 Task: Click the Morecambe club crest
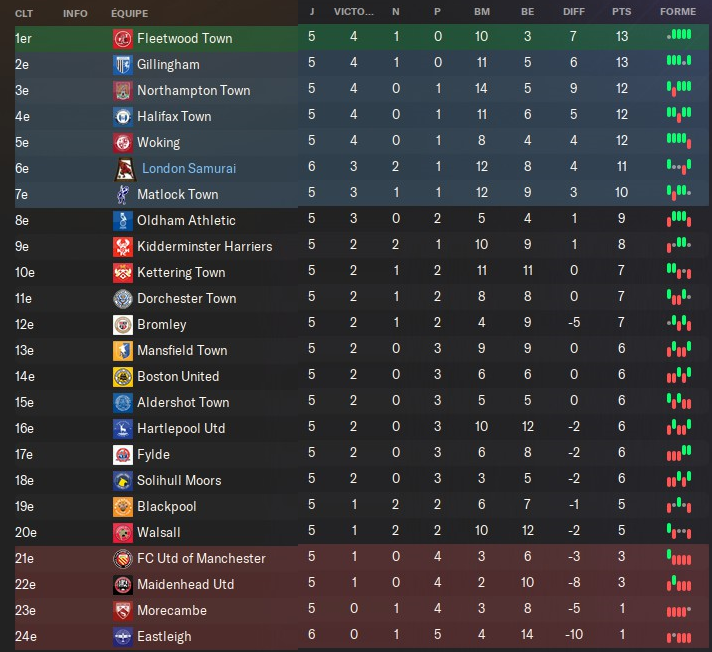(122, 611)
